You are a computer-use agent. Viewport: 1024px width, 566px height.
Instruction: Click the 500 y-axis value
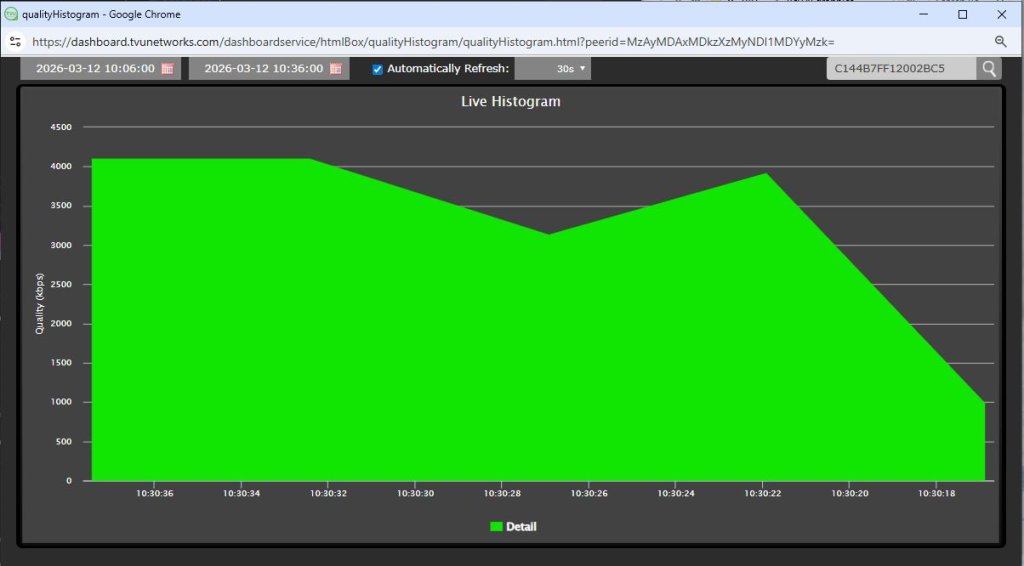pos(65,442)
